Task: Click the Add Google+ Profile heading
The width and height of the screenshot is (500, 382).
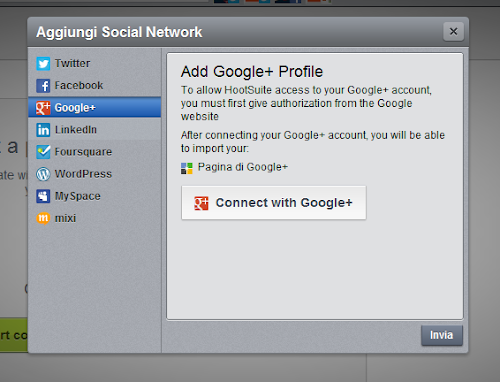Action: point(252,72)
